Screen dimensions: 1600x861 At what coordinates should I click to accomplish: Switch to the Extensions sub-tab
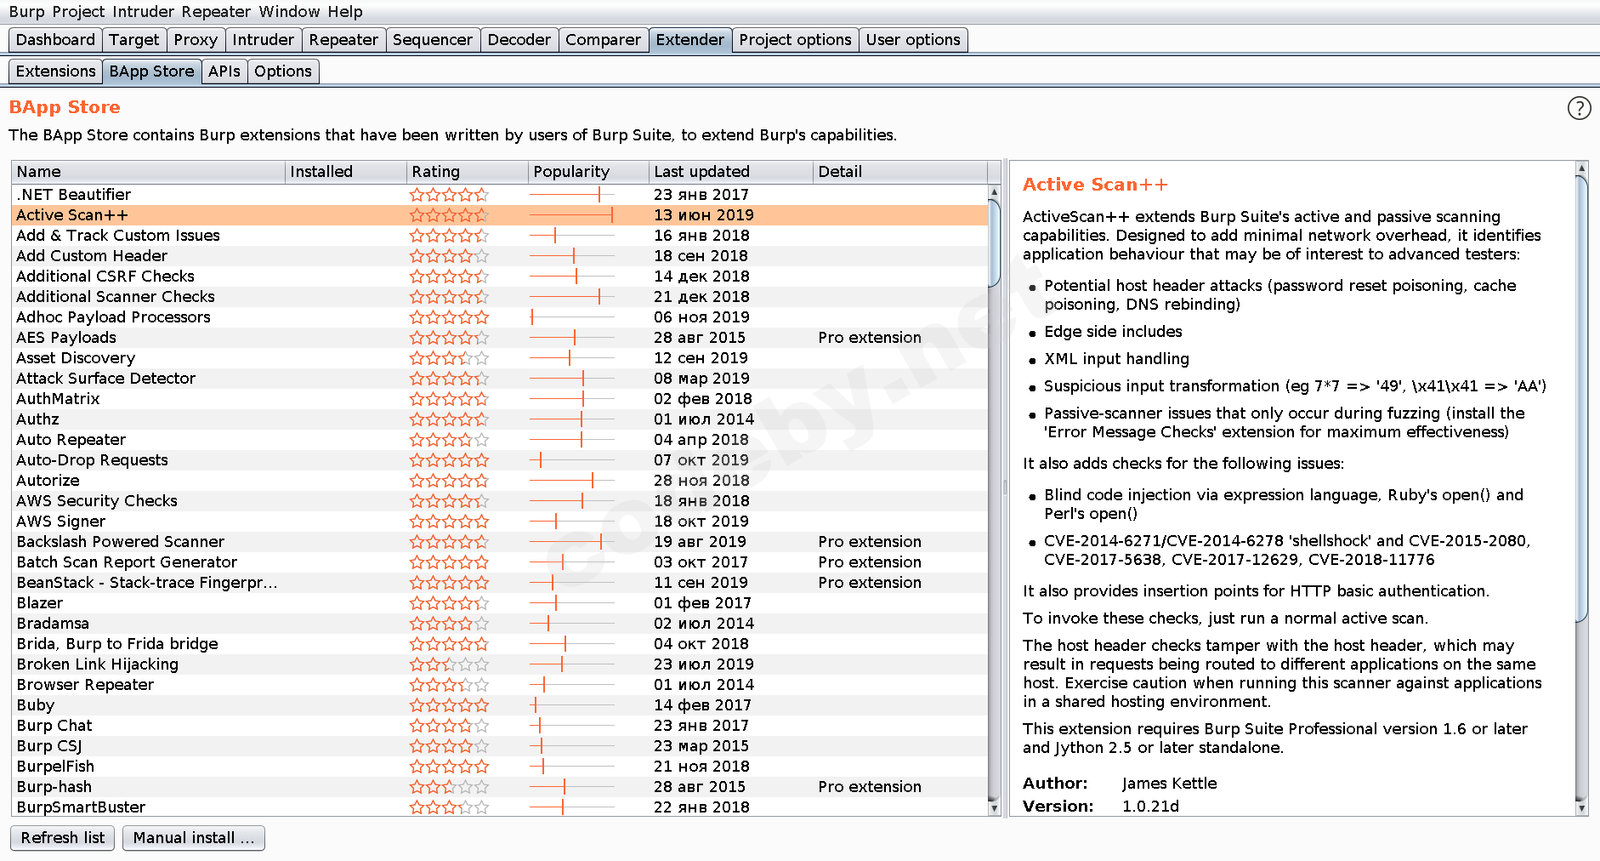(x=55, y=71)
